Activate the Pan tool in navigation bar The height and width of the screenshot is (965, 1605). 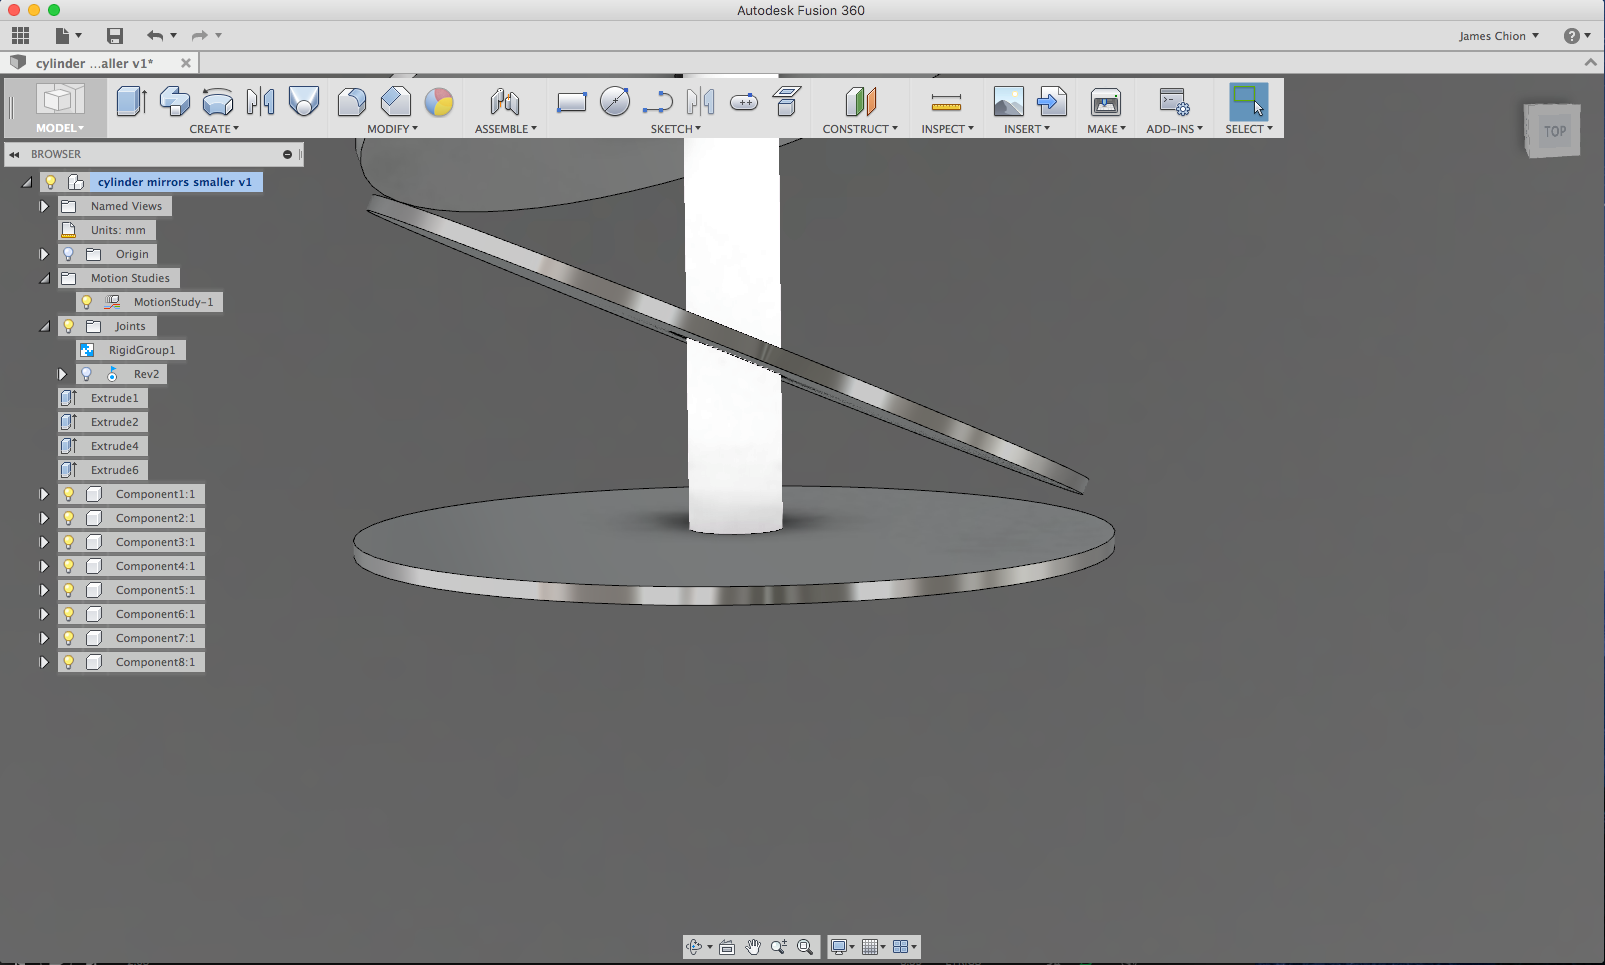tap(753, 947)
